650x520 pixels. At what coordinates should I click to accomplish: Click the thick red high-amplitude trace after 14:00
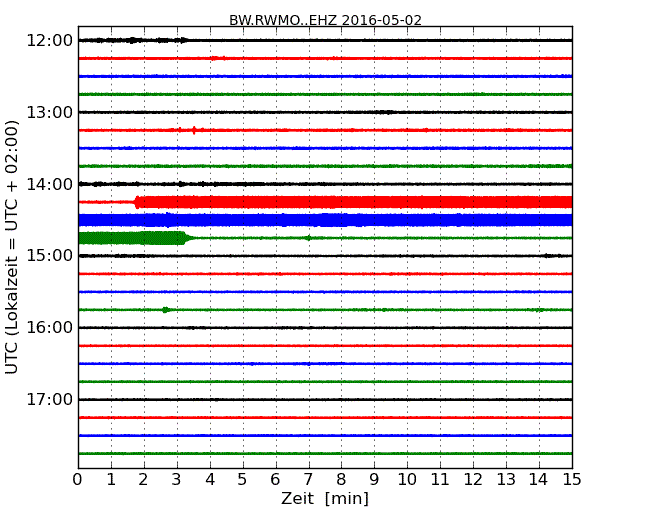click(354, 202)
